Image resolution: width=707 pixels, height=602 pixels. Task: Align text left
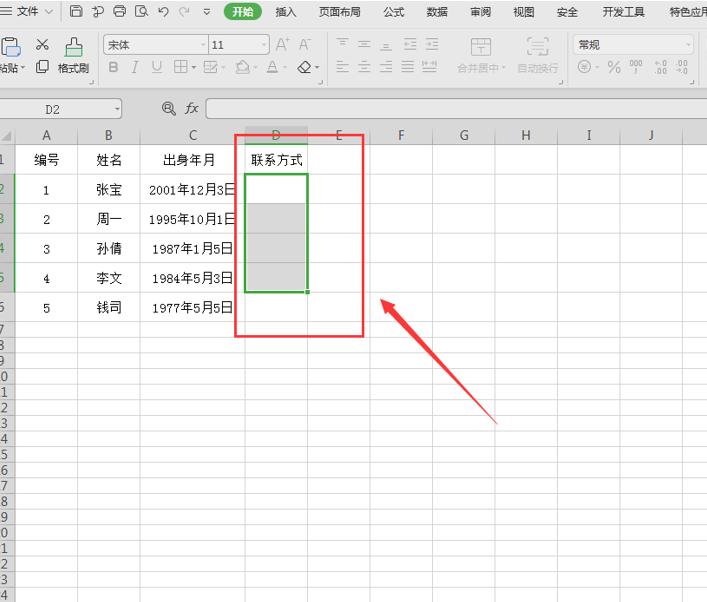point(342,67)
